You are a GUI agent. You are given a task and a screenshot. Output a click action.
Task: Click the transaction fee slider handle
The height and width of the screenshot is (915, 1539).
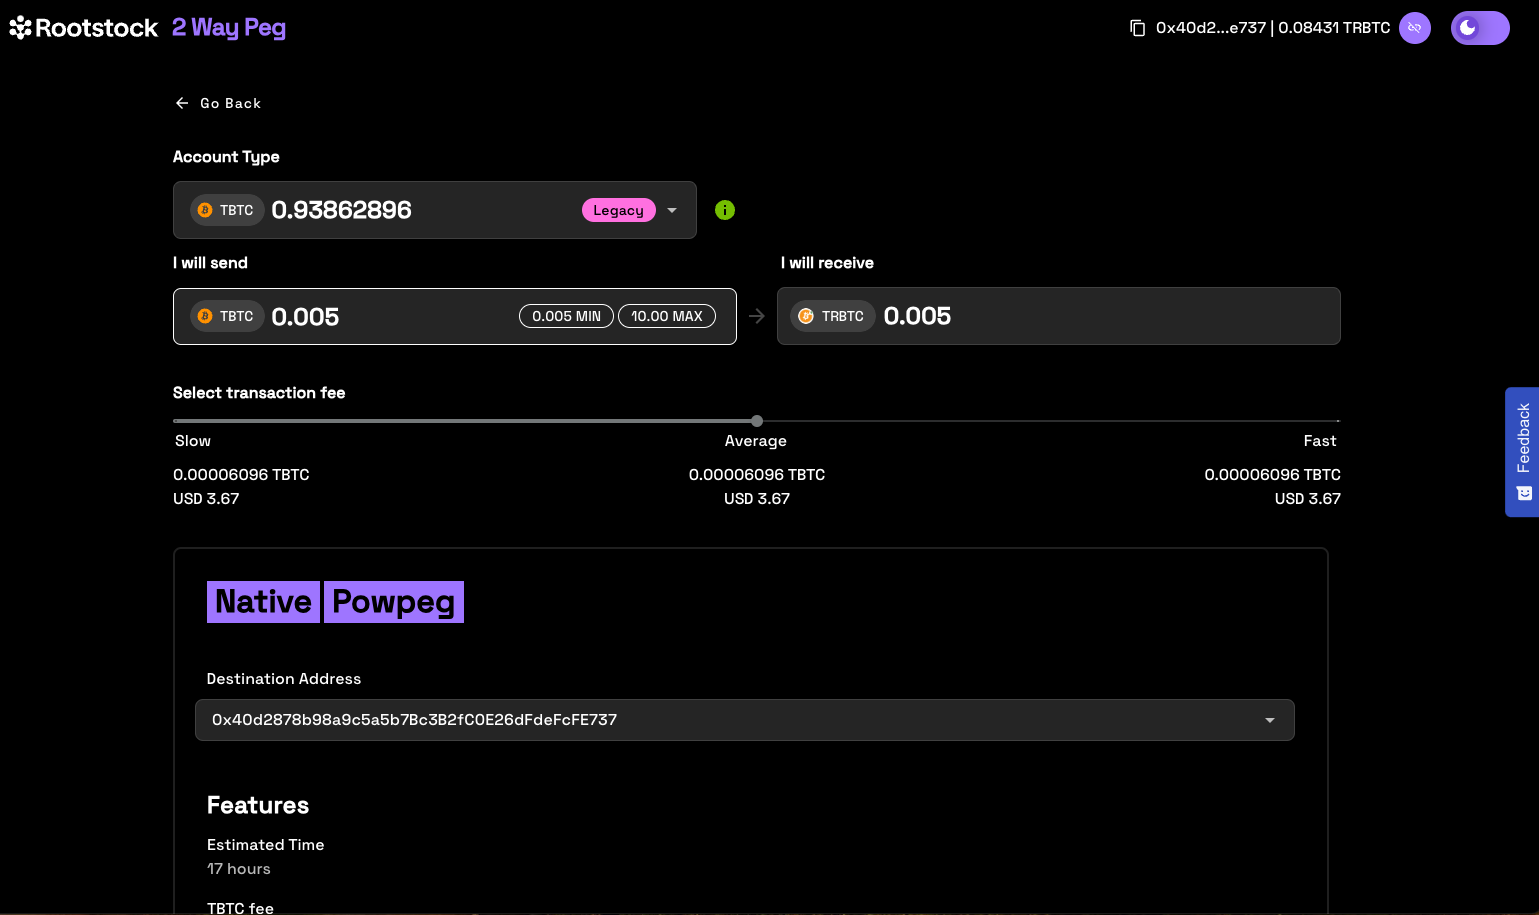[757, 421]
